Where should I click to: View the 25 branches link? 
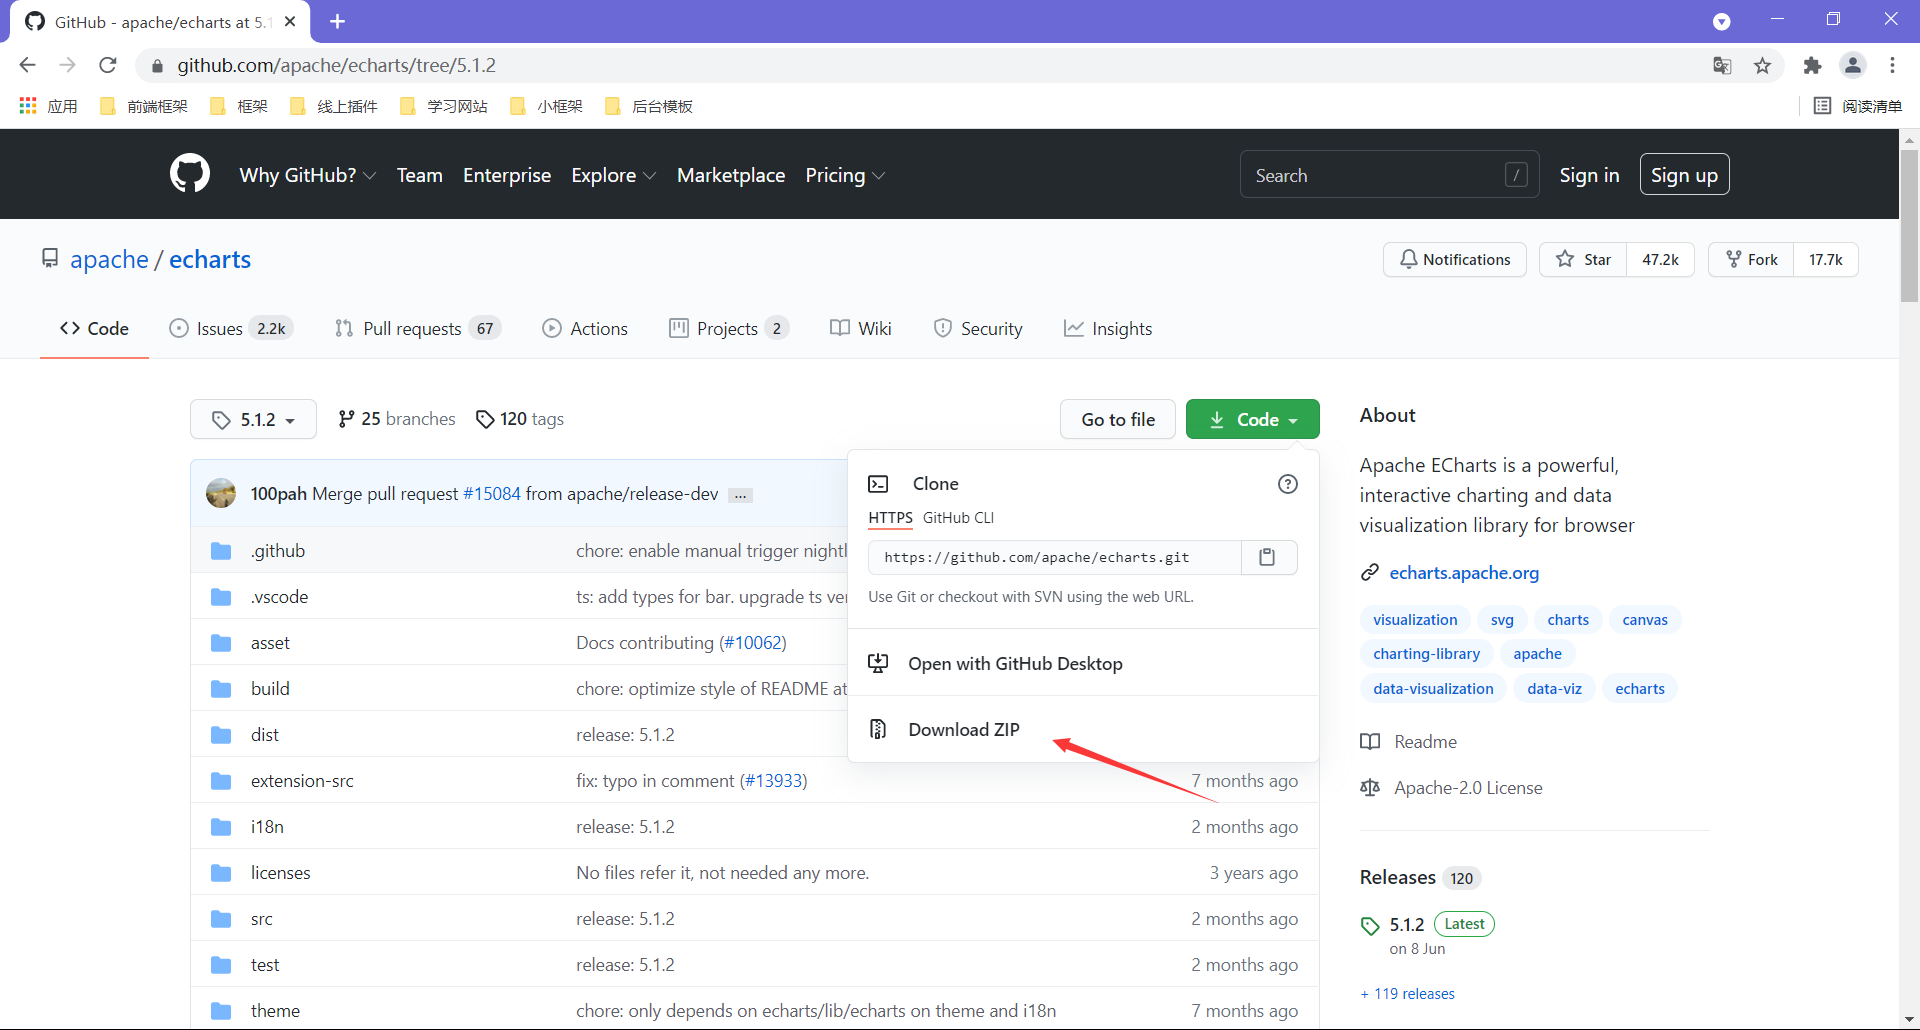(397, 419)
